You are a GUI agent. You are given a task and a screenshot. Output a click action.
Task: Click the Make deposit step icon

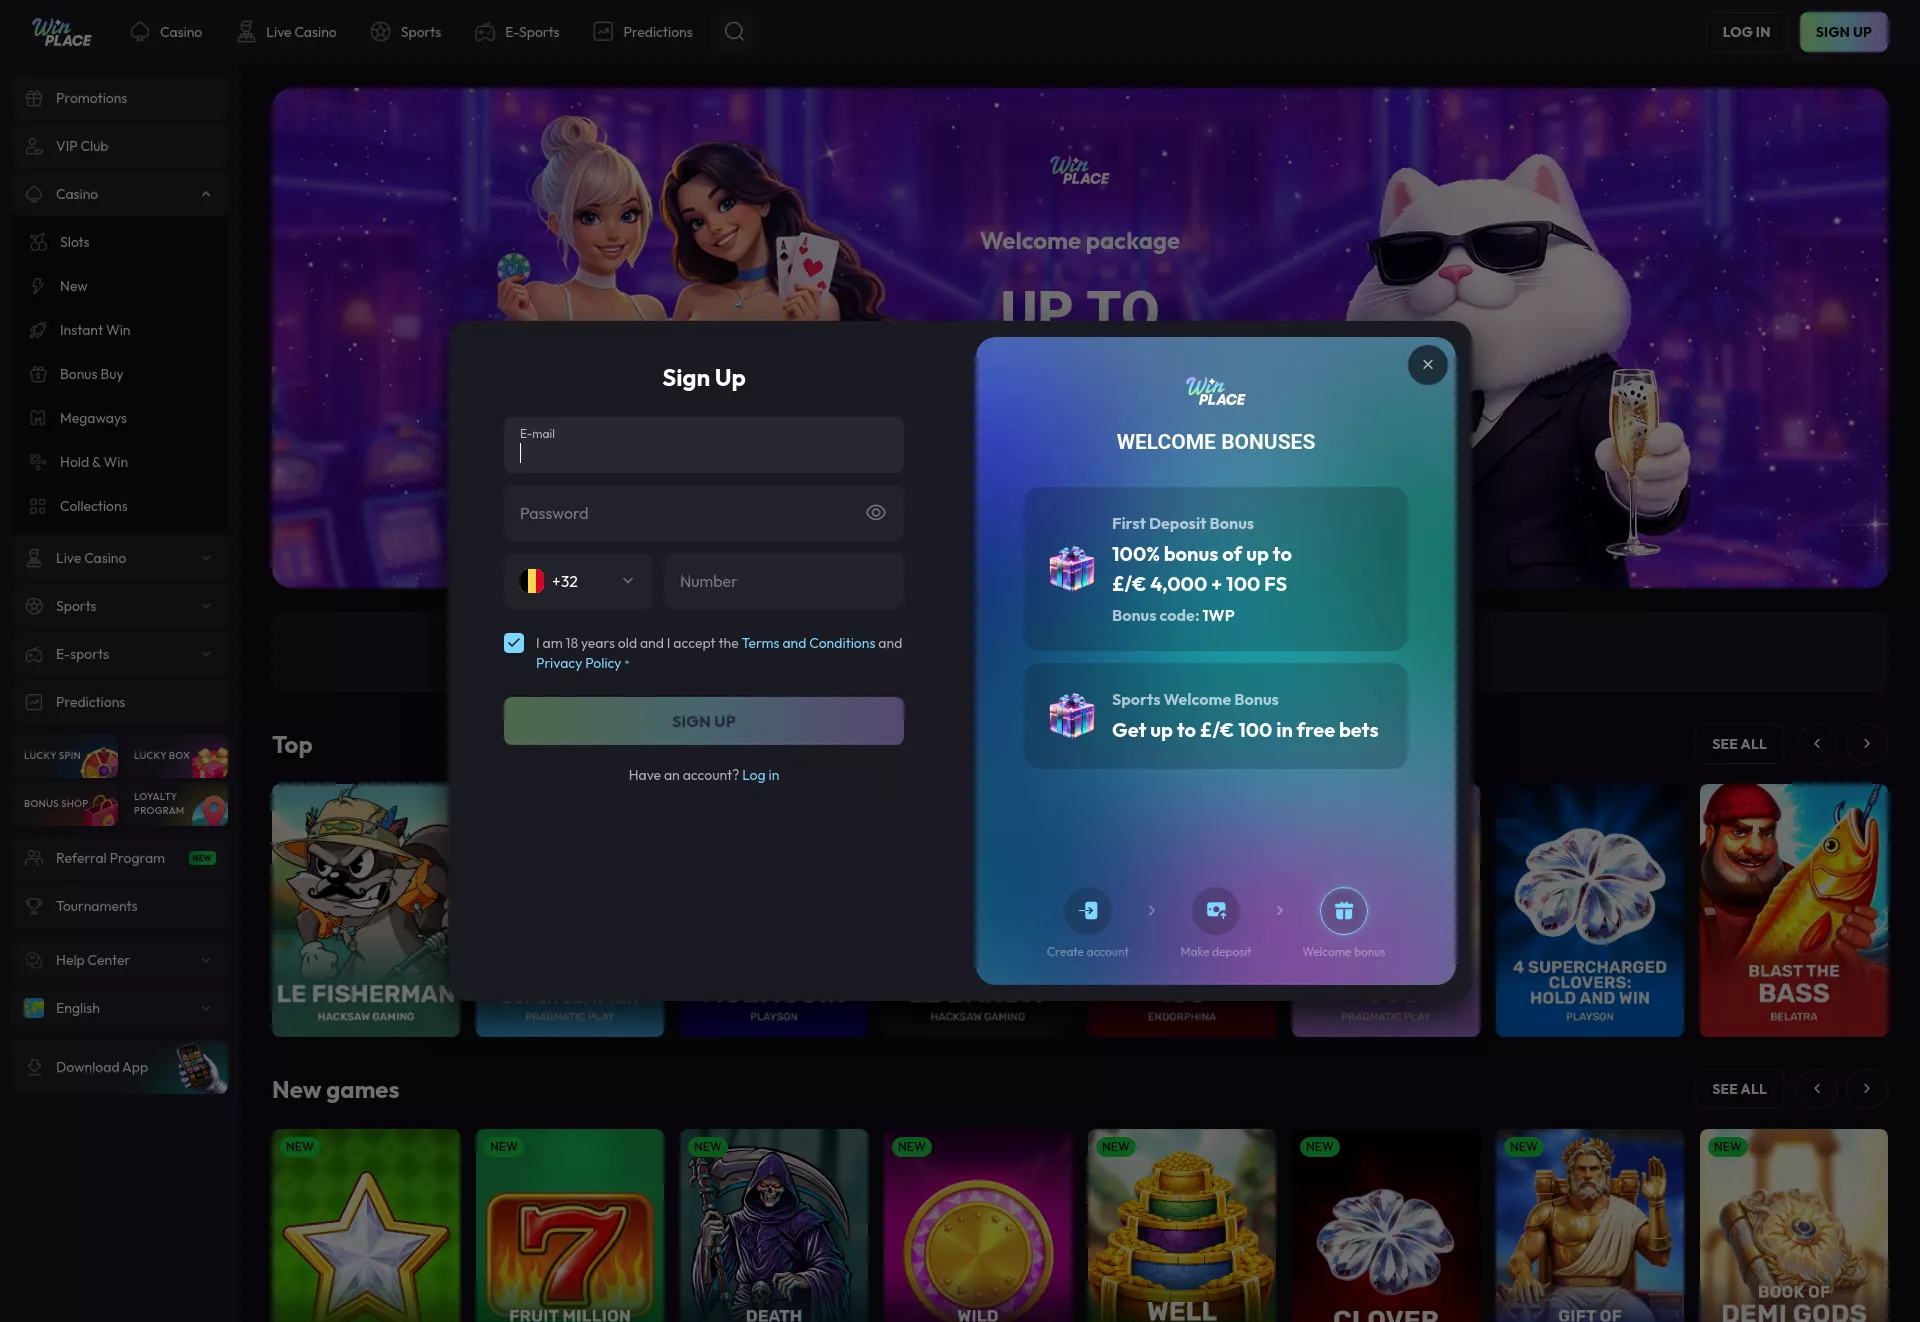pyautogui.click(x=1216, y=911)
